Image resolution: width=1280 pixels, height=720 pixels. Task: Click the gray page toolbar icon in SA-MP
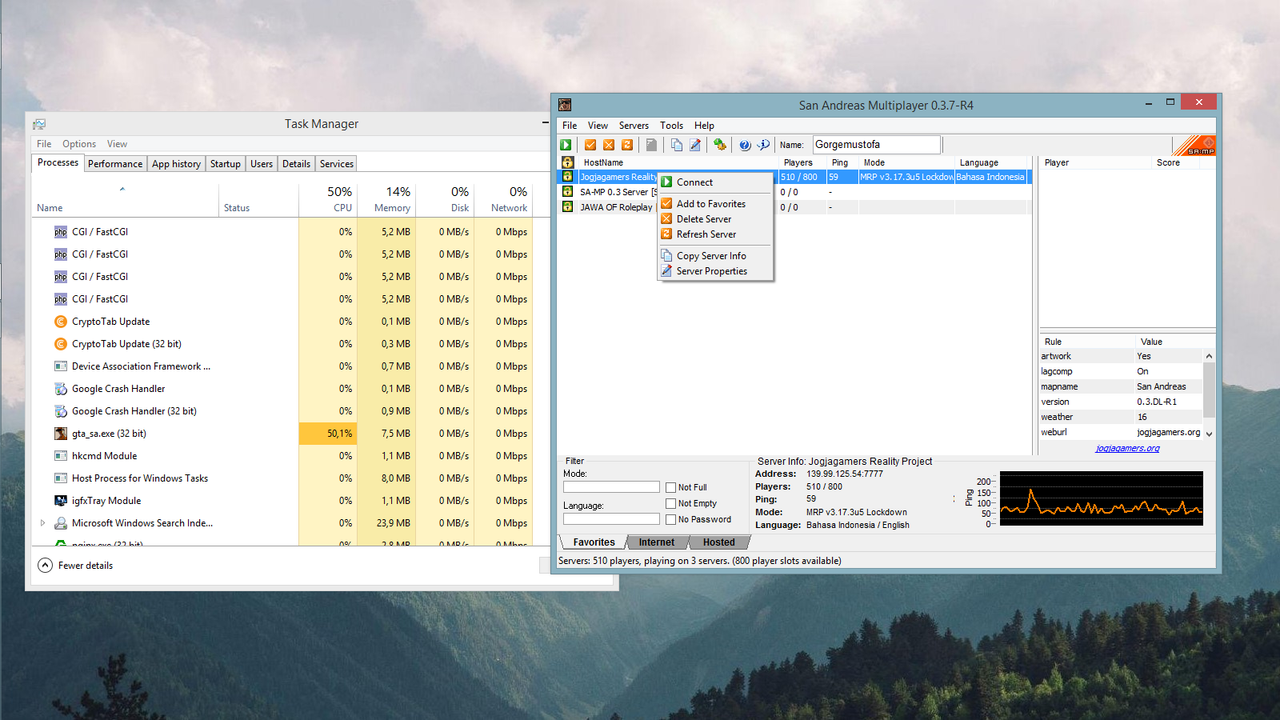tap(652, 145)
